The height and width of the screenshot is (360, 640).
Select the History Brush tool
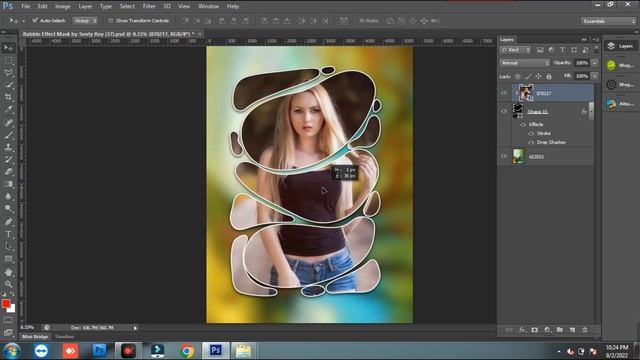click(x=8, y=159)
